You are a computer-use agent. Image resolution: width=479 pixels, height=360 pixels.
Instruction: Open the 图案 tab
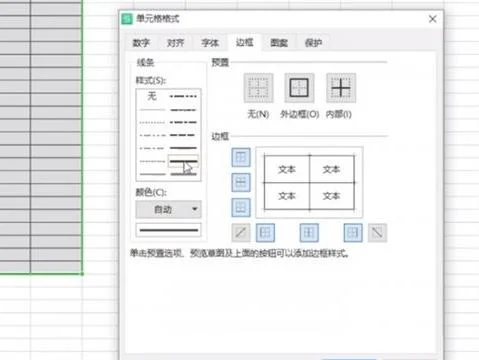click(x=279, y=43)
